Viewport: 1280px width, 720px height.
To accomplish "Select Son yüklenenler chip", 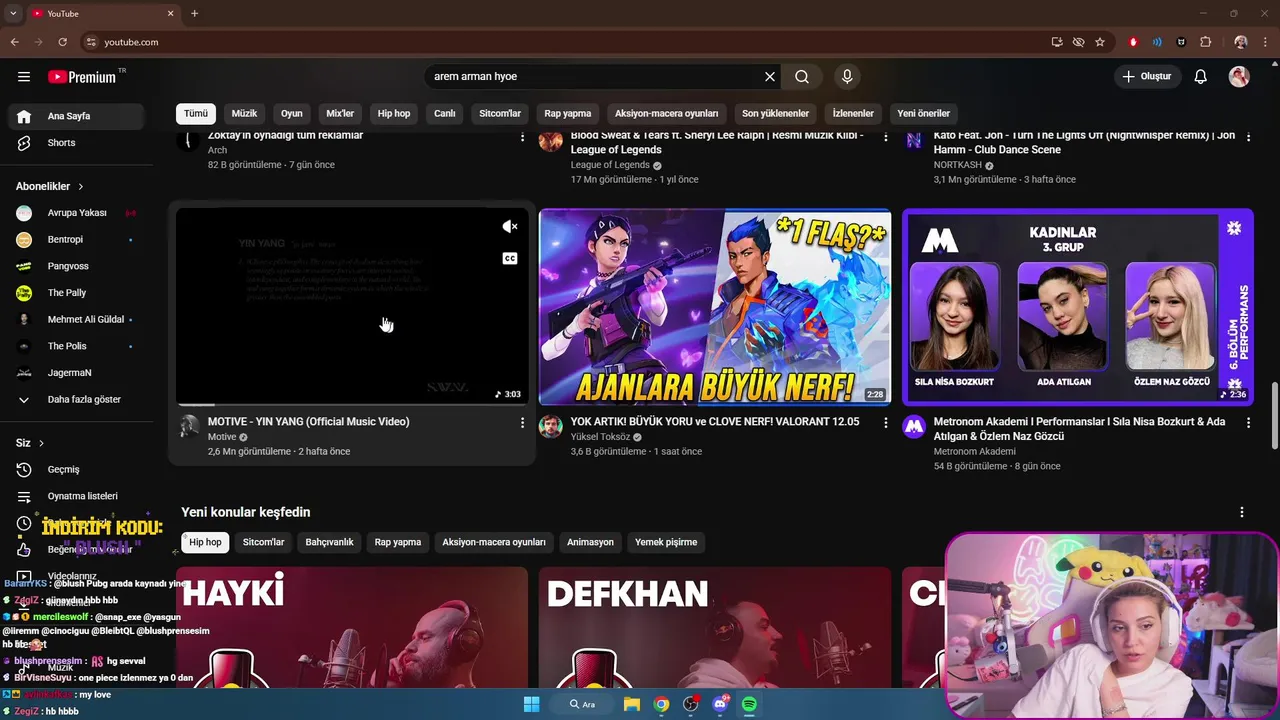I will tap(775, 113).
